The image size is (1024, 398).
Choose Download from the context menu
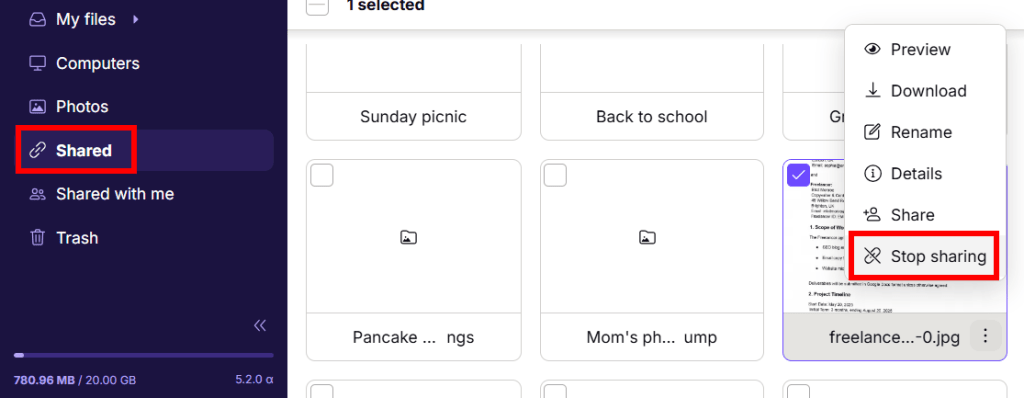click(x=925, y=91)
